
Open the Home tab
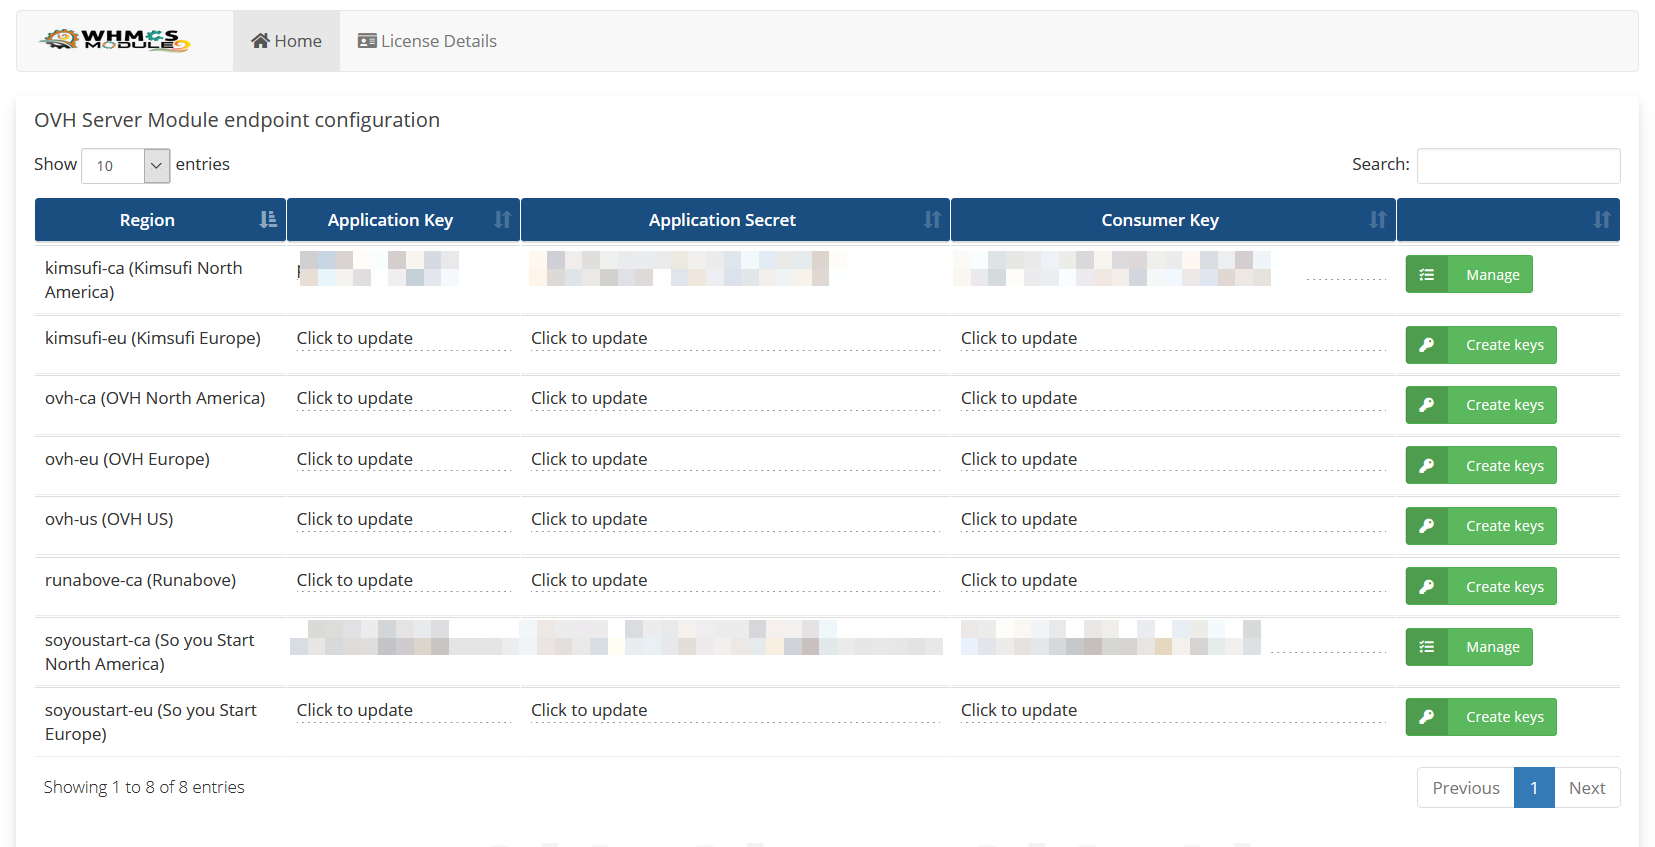tap(286, 41)
